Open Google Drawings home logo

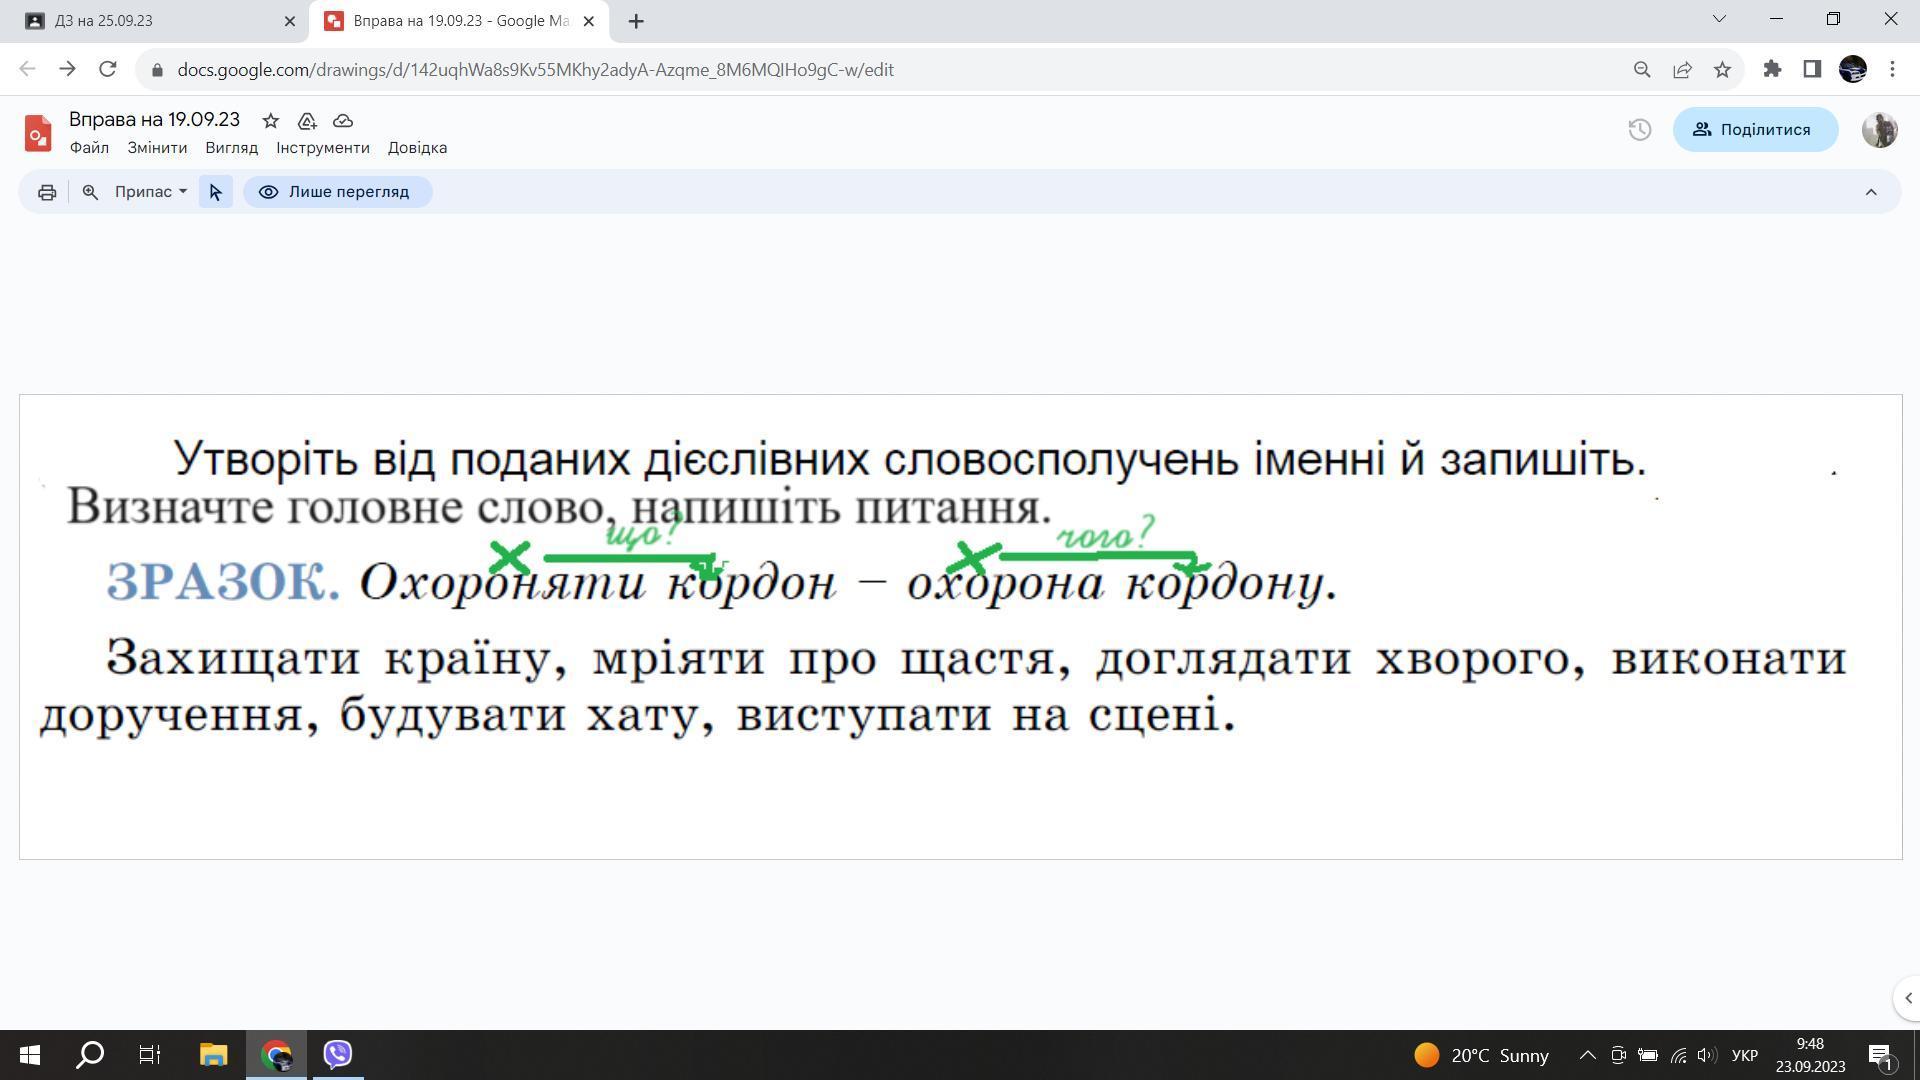(38, 132)
